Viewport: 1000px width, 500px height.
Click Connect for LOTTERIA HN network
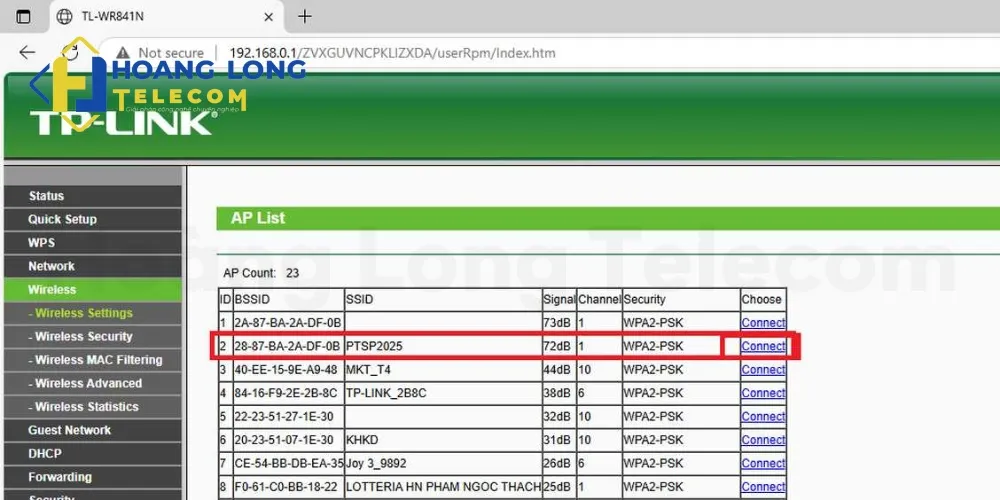(763, 487)
